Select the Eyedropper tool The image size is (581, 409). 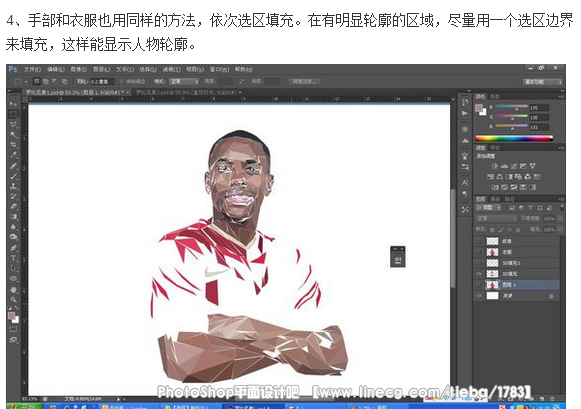(13, 155)
